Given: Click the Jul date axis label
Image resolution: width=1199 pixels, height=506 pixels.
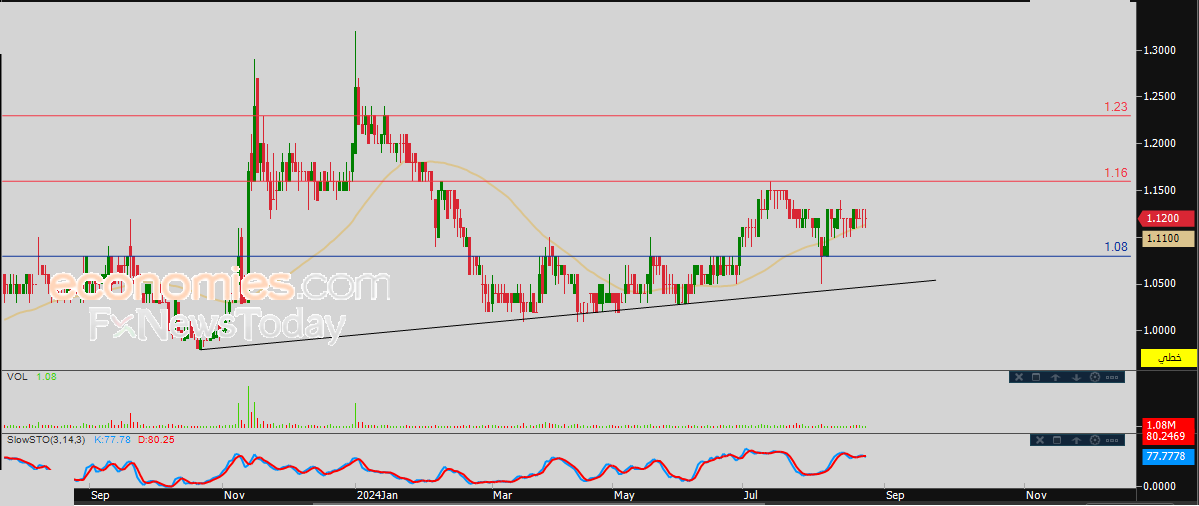Looking at the screenshot, I should [752, 495].
